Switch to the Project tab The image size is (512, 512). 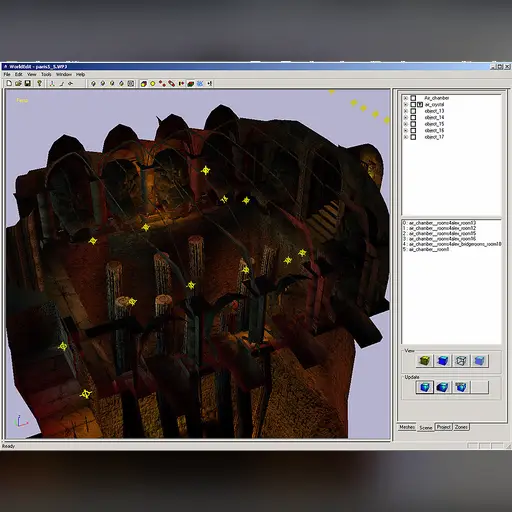tap(444, 427)
